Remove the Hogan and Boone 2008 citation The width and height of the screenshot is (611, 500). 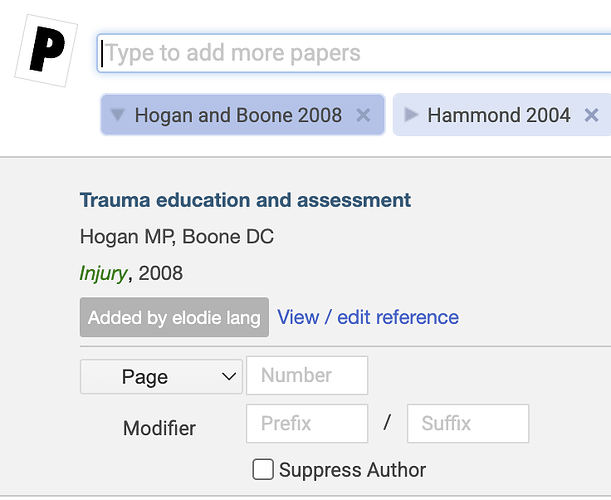tap(363, 116)
